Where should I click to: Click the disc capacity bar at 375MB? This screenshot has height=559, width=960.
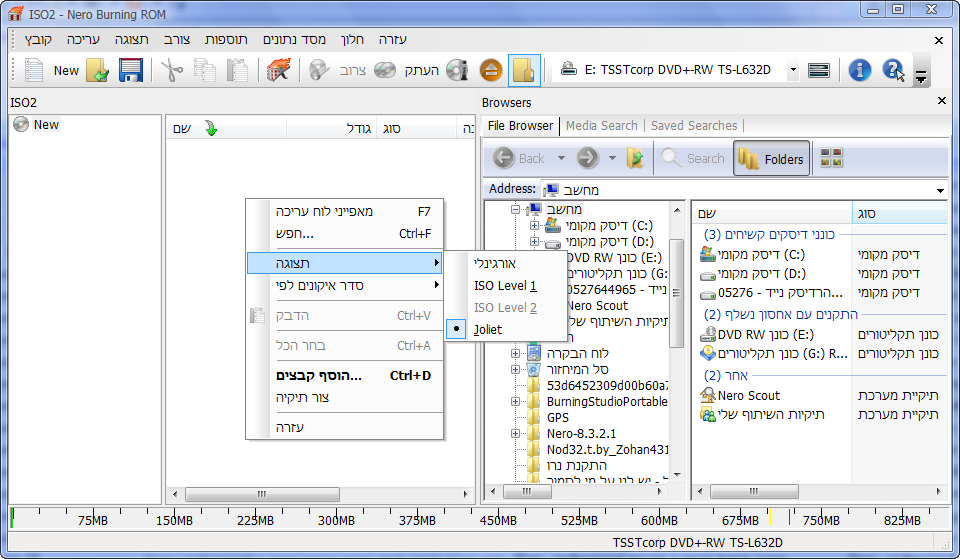(x=418, y=520)
